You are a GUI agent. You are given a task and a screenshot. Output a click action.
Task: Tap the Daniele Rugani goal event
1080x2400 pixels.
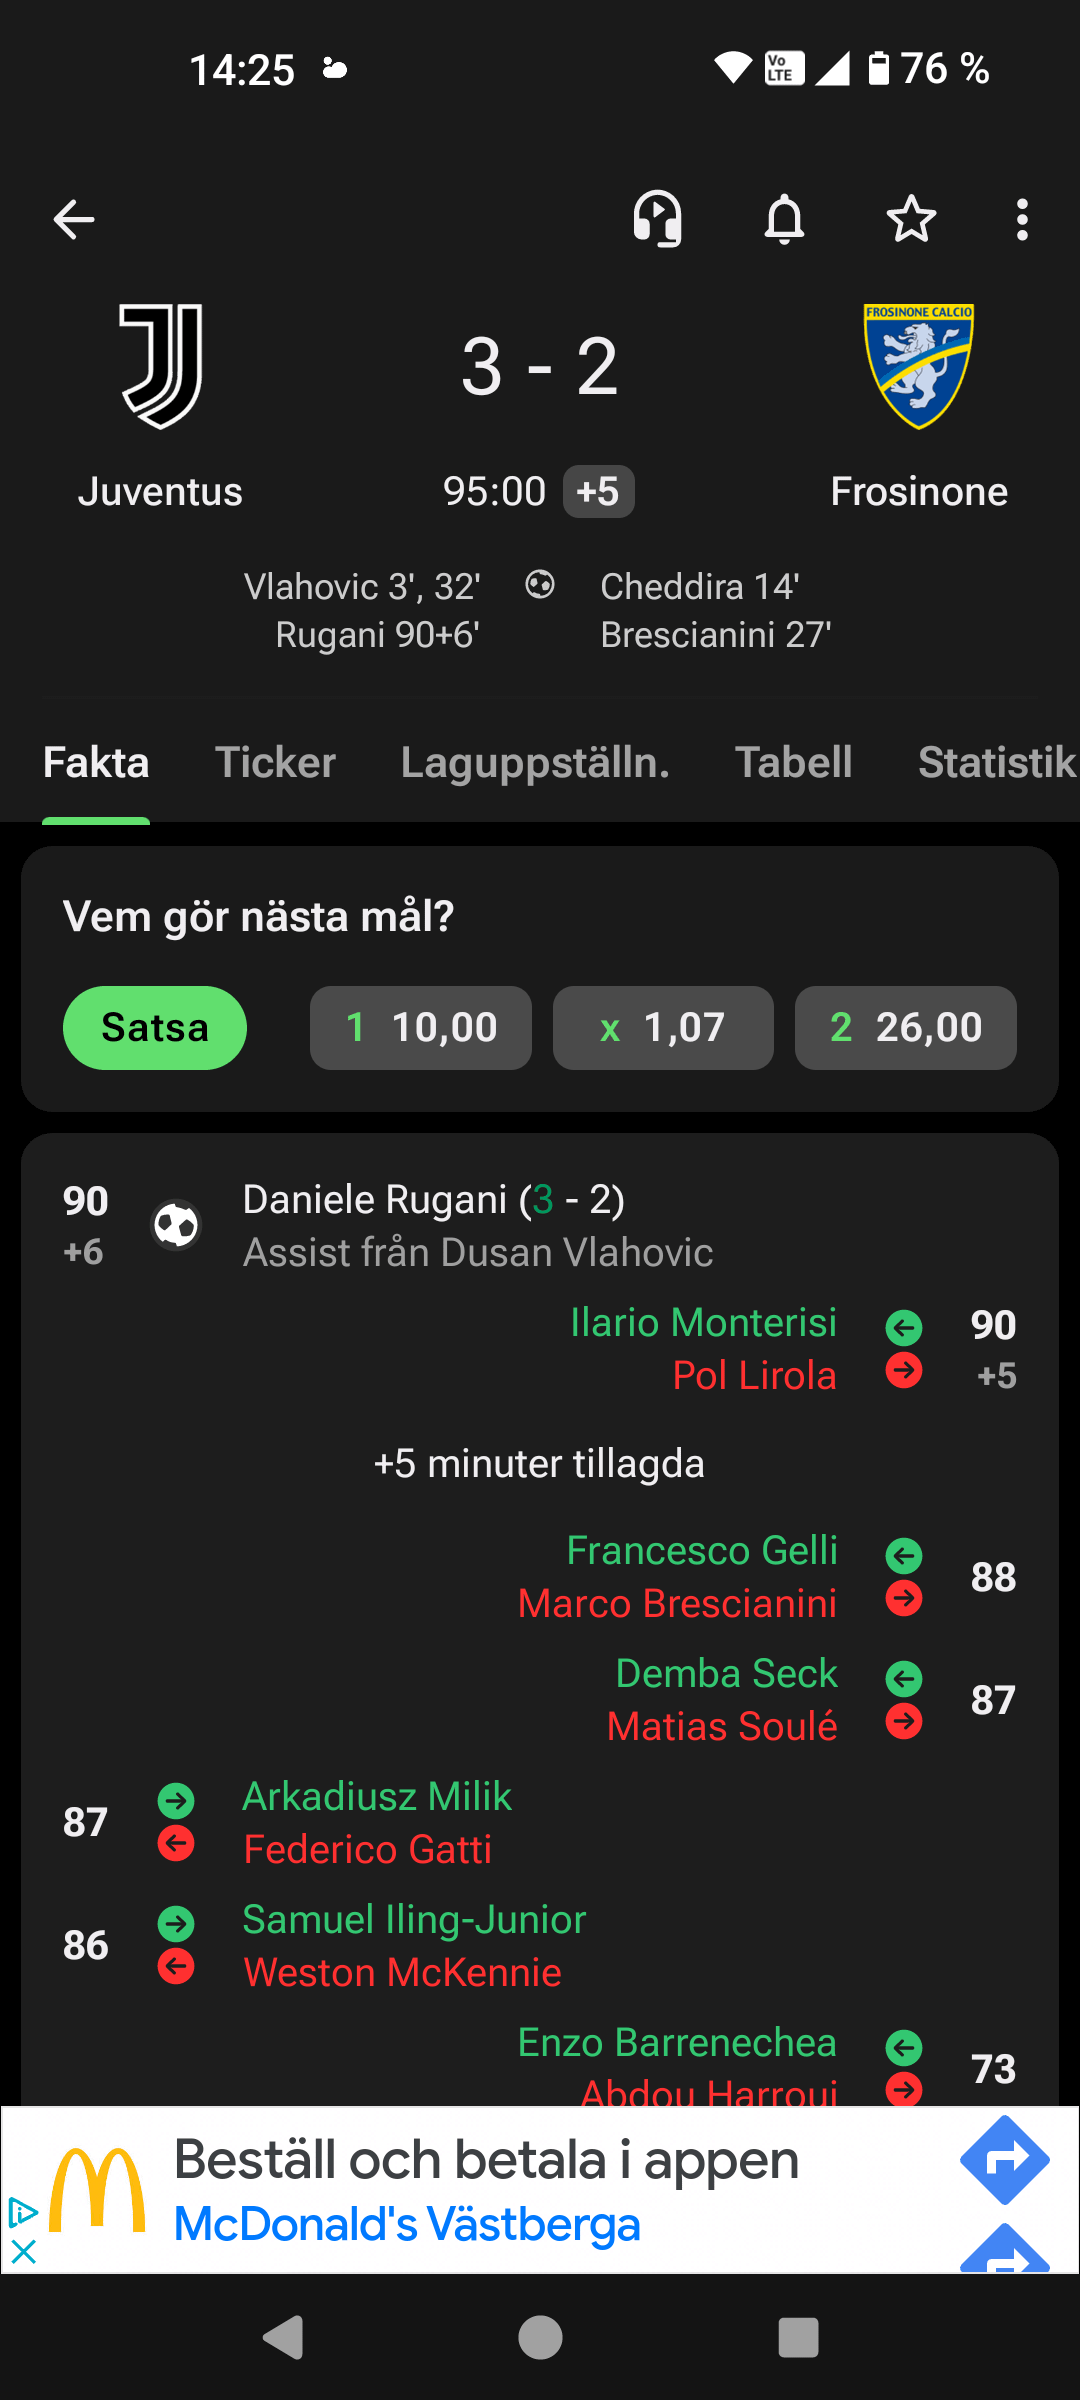(x=434, y=1200)
